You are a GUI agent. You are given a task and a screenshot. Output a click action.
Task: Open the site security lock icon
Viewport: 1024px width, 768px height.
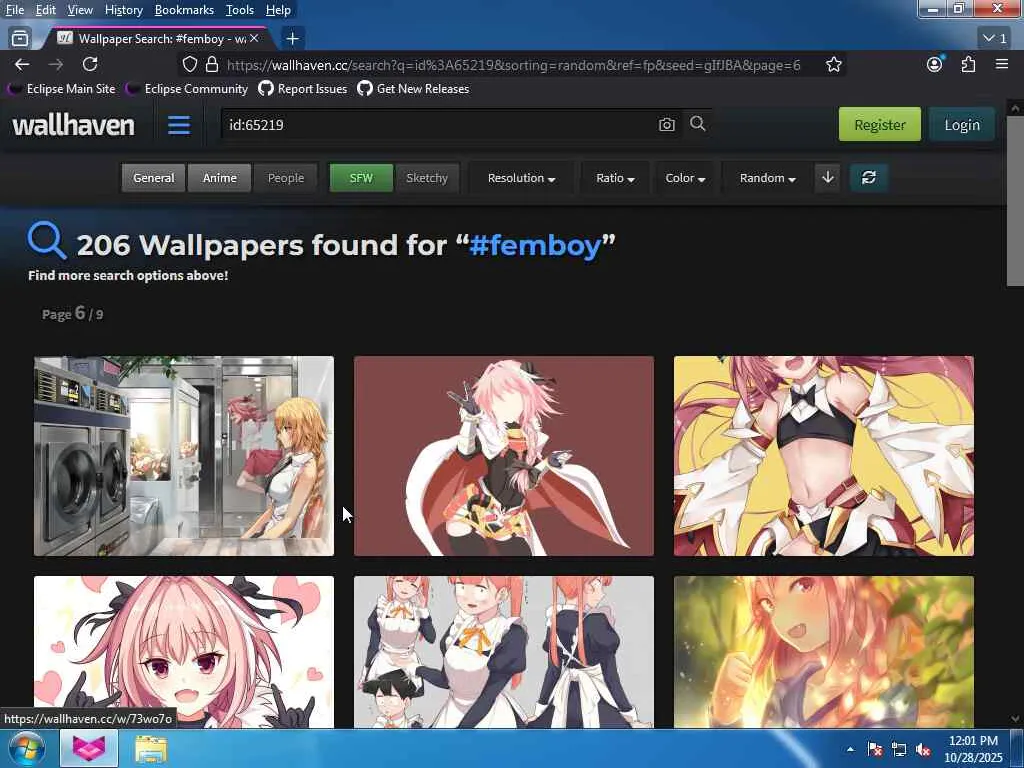point(212,64)
